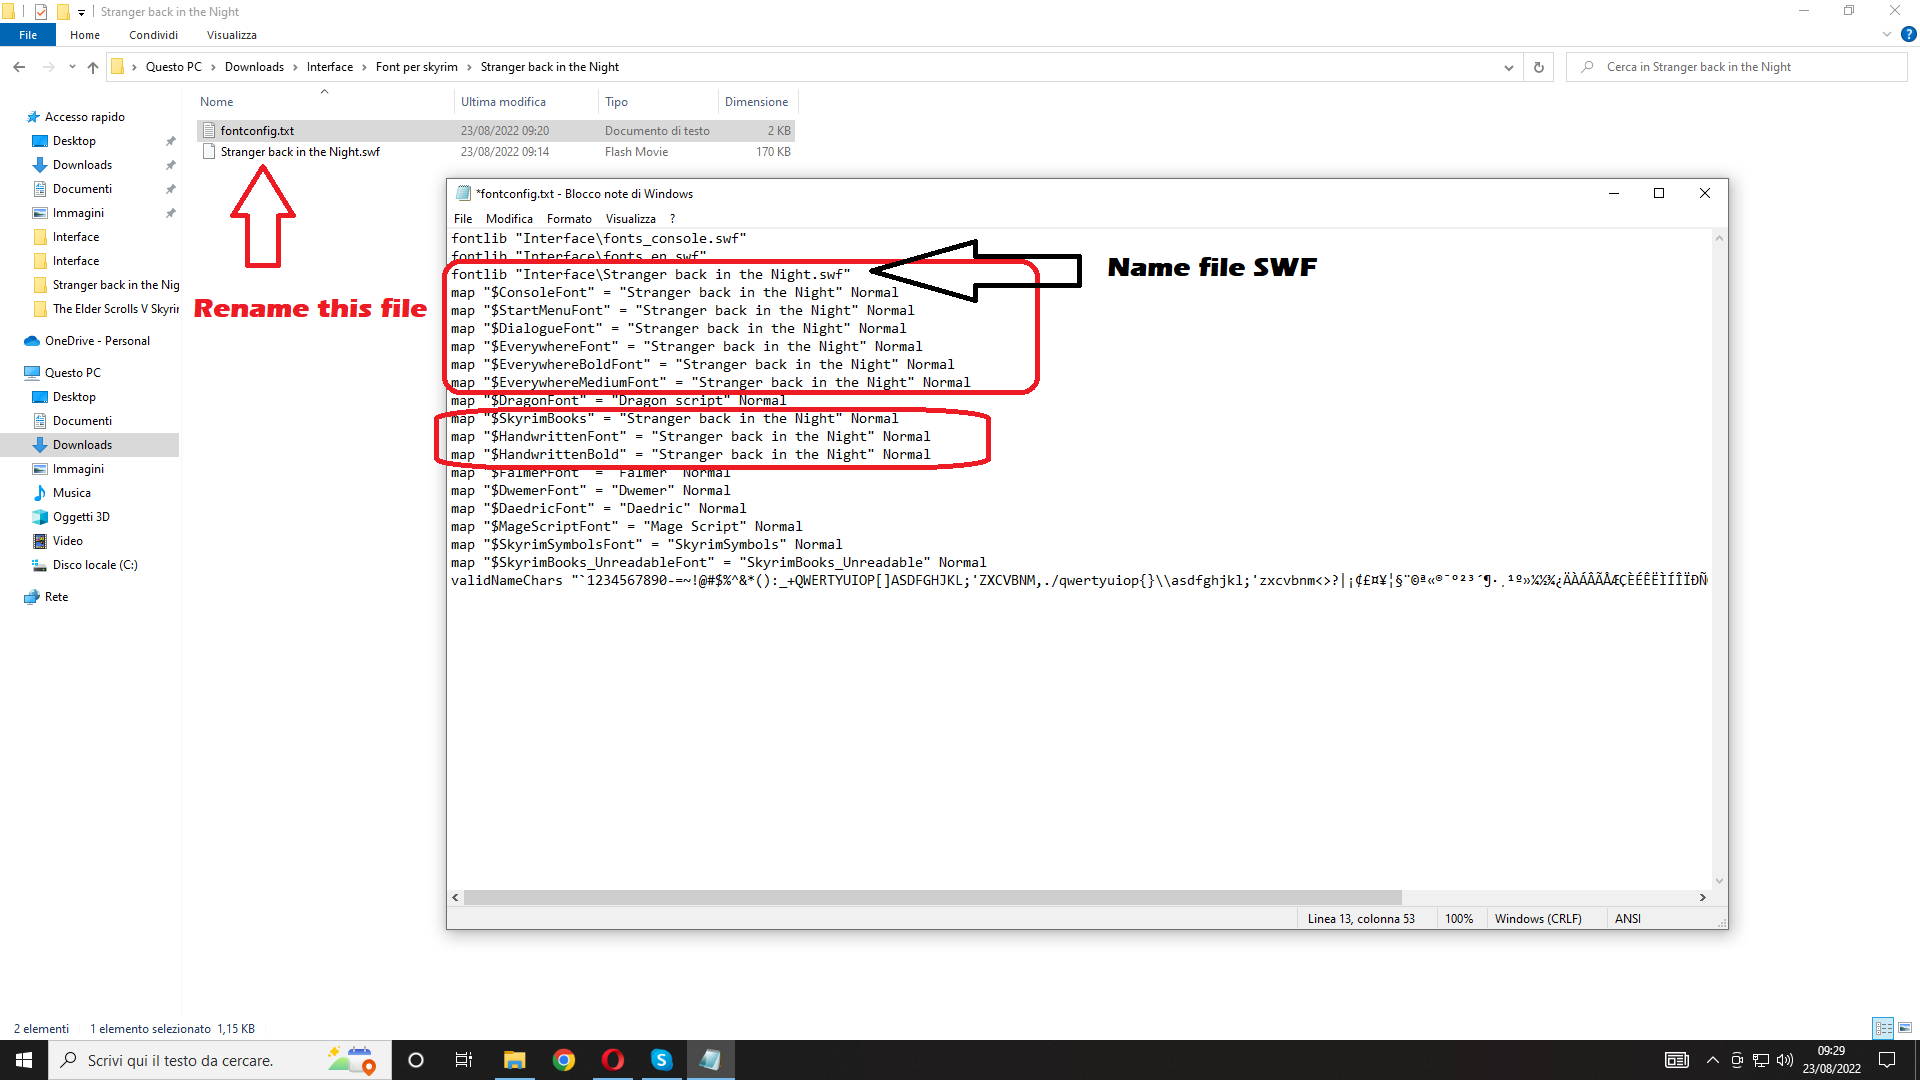The image size is (1920, 1080).
Task: Open Notepad Visualizza menu
Action: 631,219
